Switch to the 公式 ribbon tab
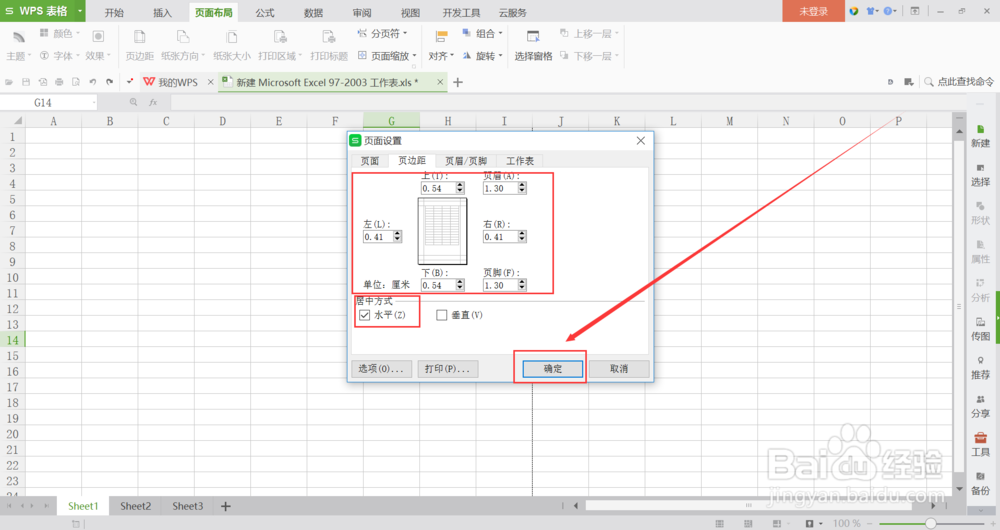The image size is (1000, 530). click(x=265, y=13)
